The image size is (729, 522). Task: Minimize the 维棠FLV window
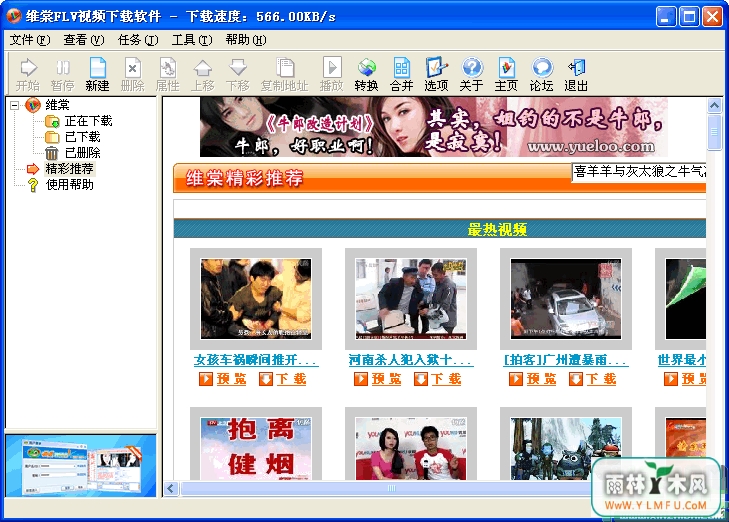pyautogui.click(x=666, y=17)
